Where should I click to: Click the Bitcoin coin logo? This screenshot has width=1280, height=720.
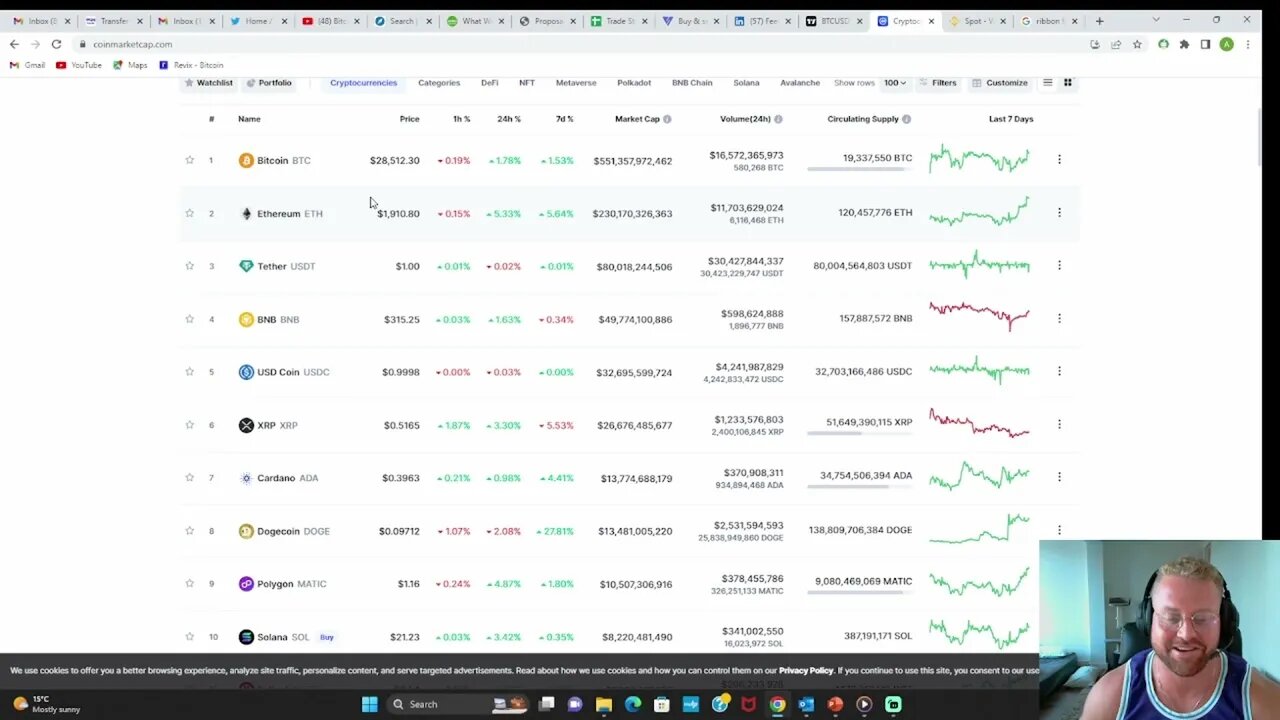[246, 160]
